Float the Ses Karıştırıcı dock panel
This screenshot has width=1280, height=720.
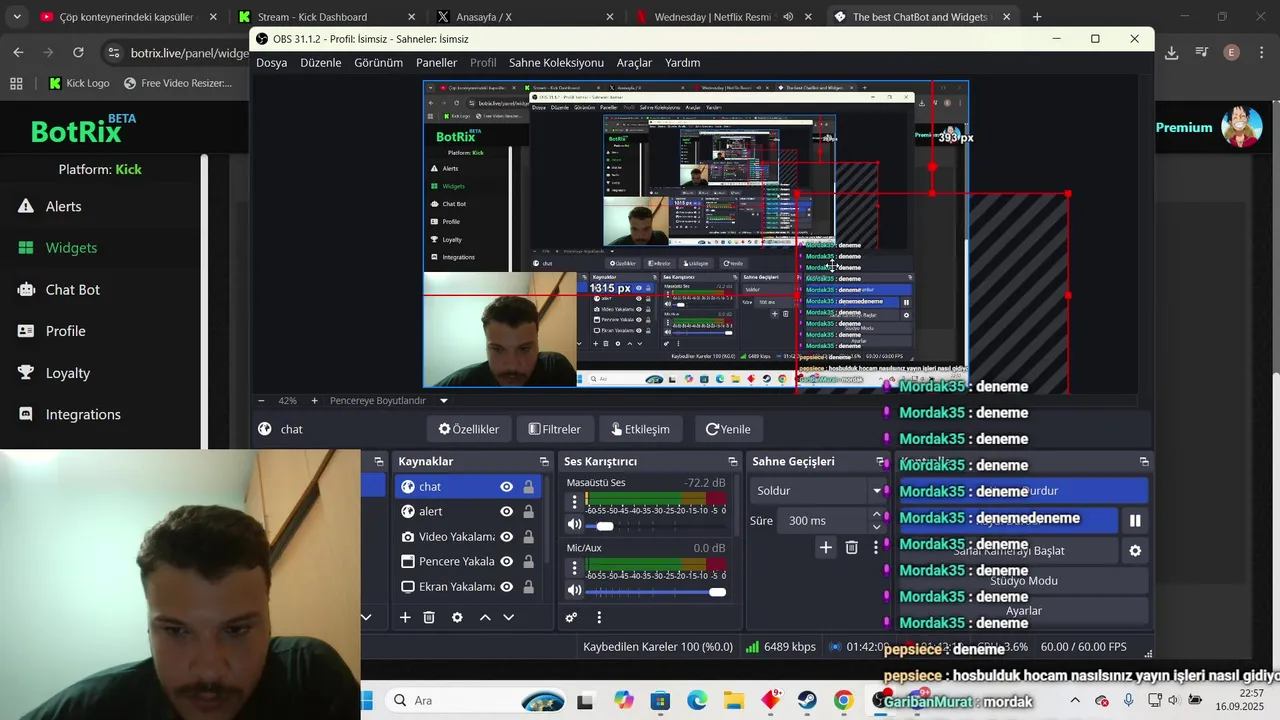point(733,461)
